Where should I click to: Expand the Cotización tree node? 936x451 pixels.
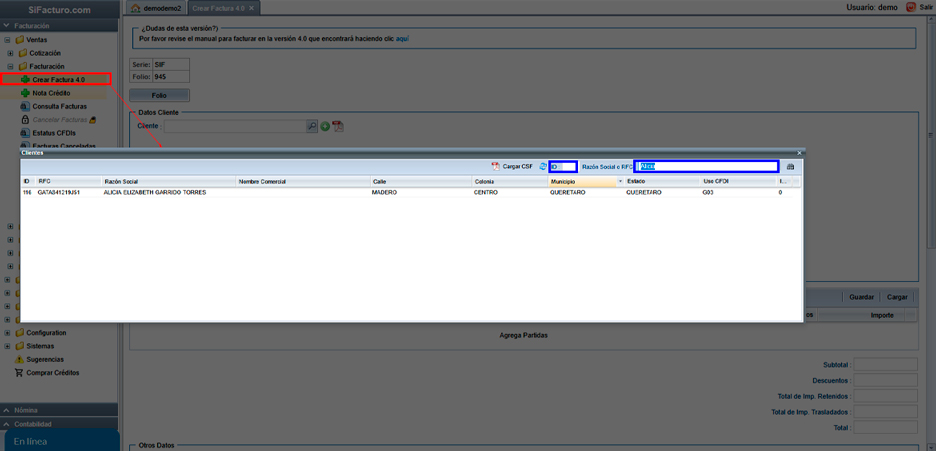[x=10, y=53]
